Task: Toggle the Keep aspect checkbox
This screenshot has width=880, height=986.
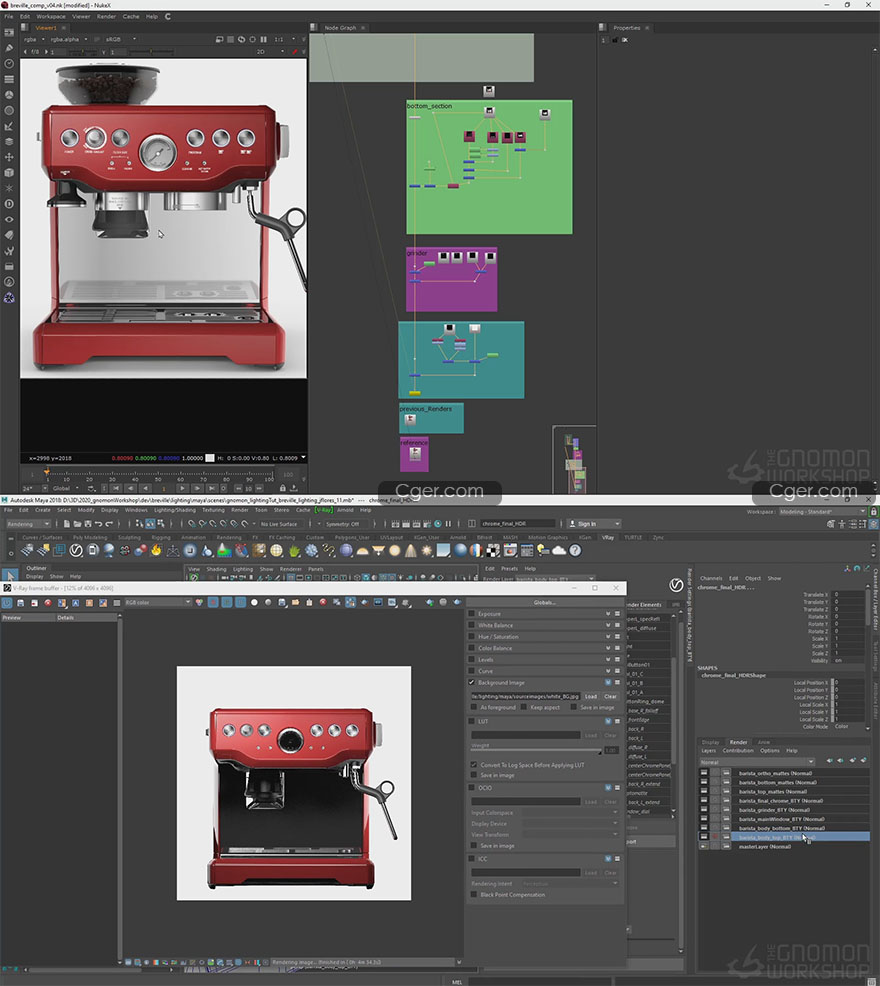Action: 524,707
